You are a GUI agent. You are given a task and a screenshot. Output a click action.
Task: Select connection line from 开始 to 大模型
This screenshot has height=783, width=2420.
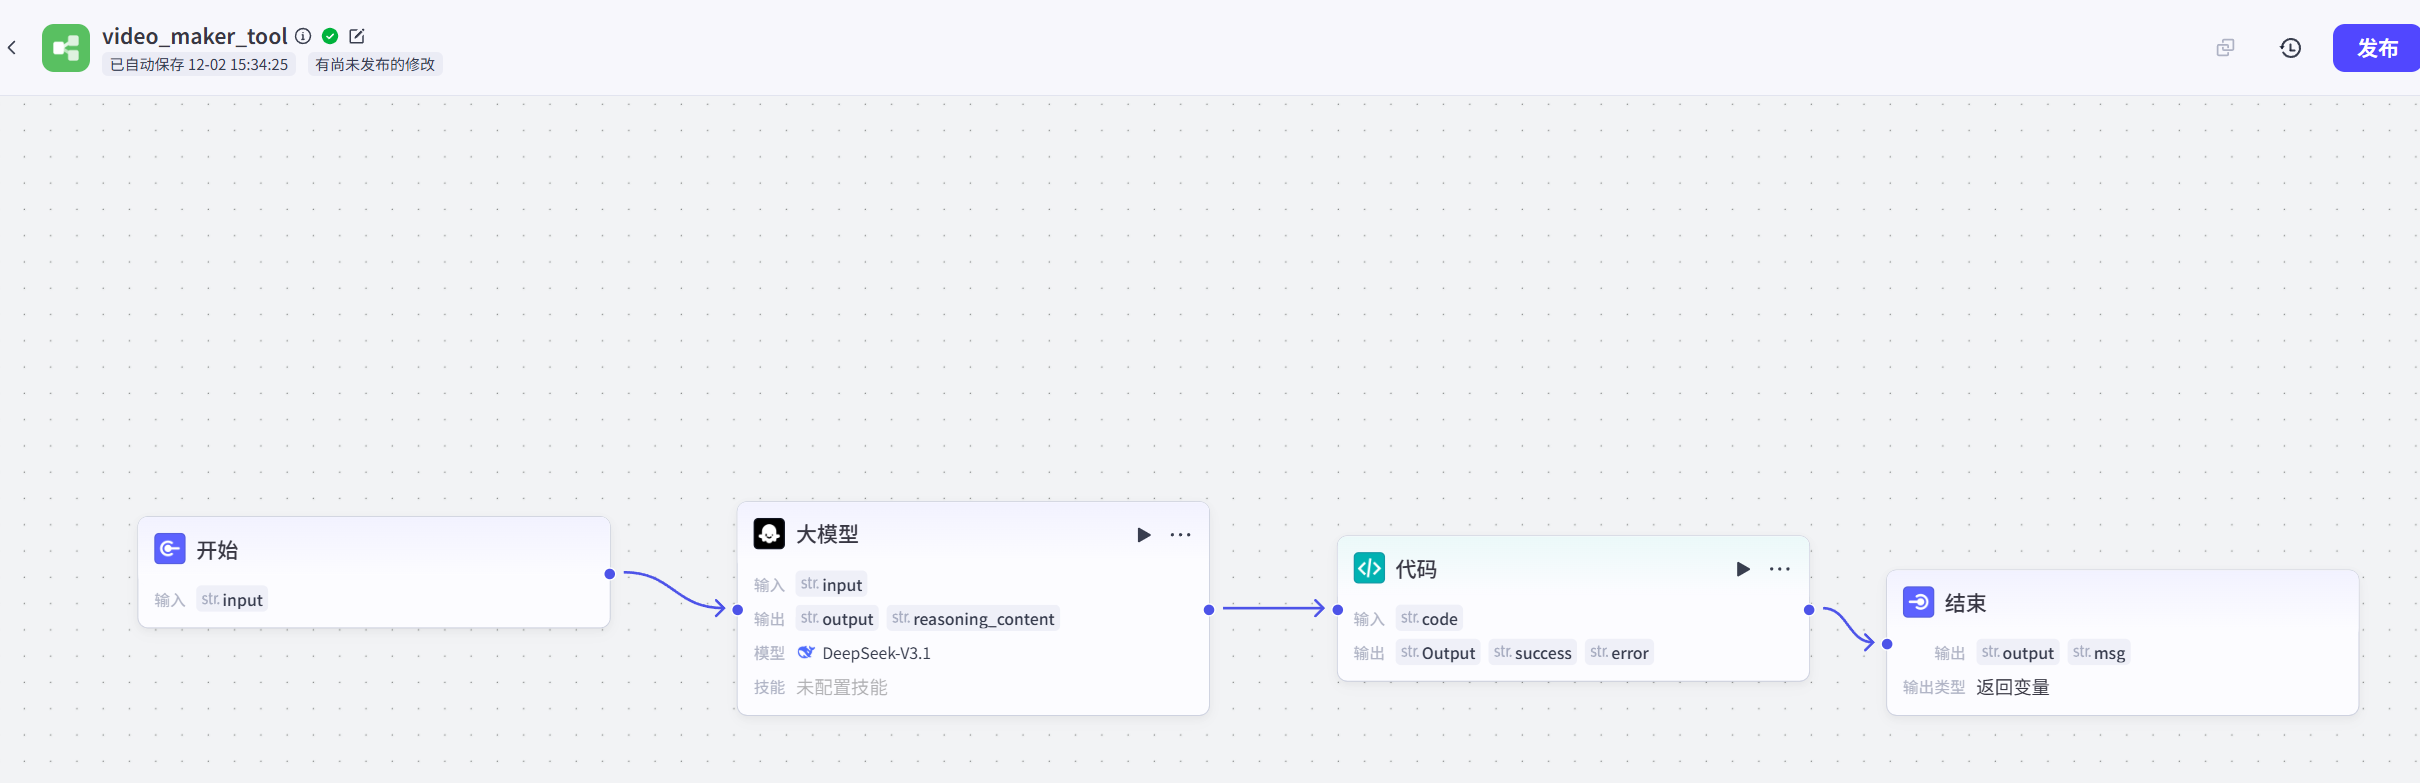674,591
